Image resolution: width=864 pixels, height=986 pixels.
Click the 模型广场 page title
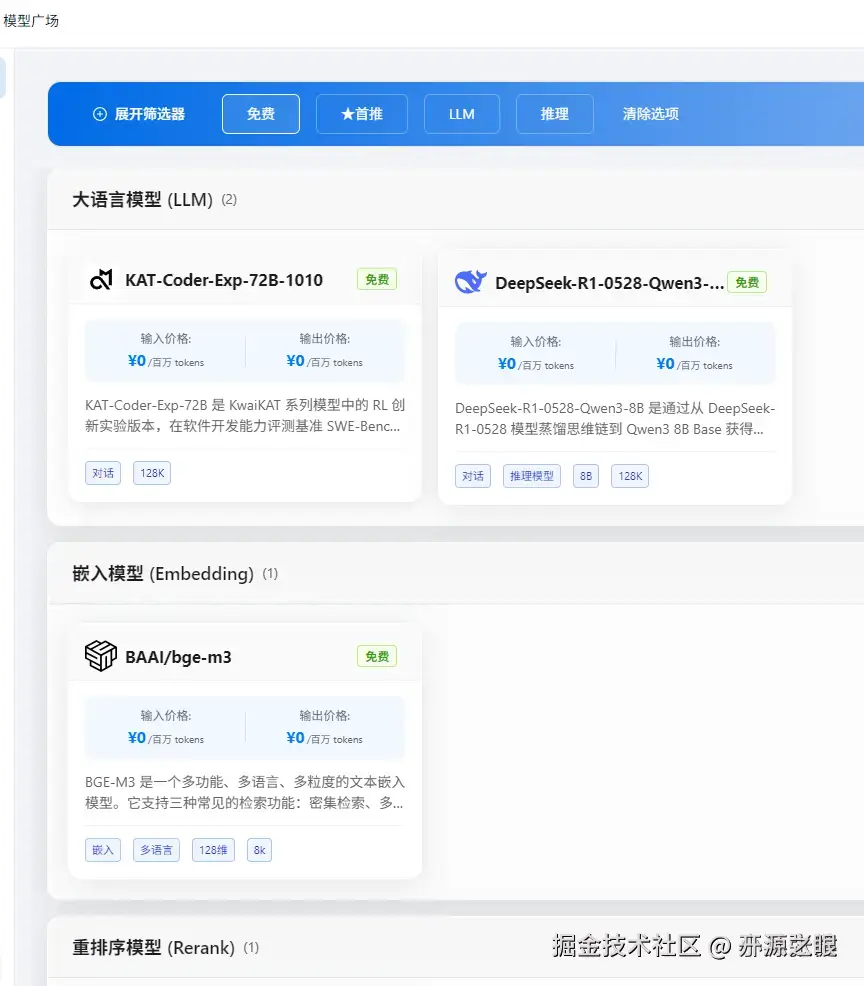(31, 21)
